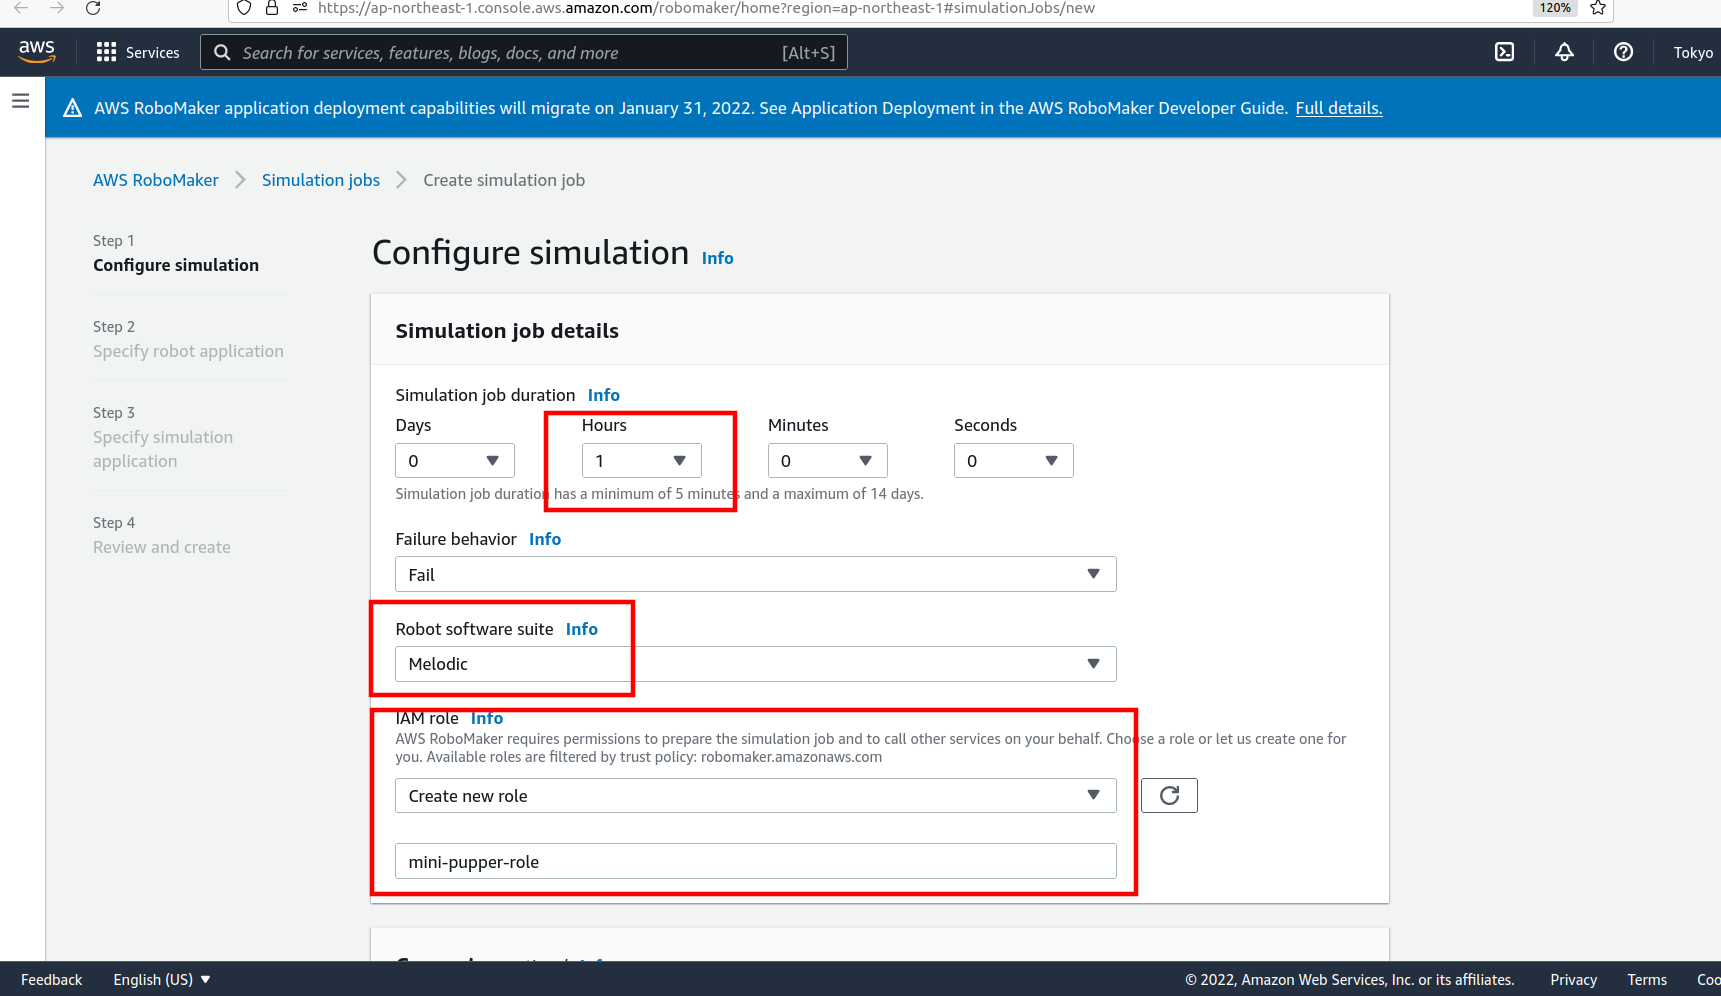The width and height of the screenshot is (1721, 996).
Task: Click the Simulation job details heading
Action: click(x=507, y=331)
